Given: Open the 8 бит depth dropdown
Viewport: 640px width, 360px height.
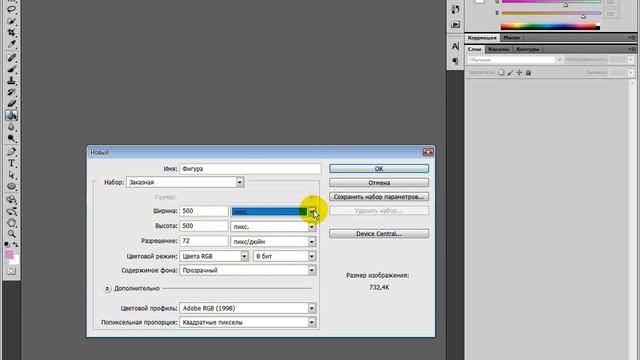Looking at the screenshot, I should 312,256.
